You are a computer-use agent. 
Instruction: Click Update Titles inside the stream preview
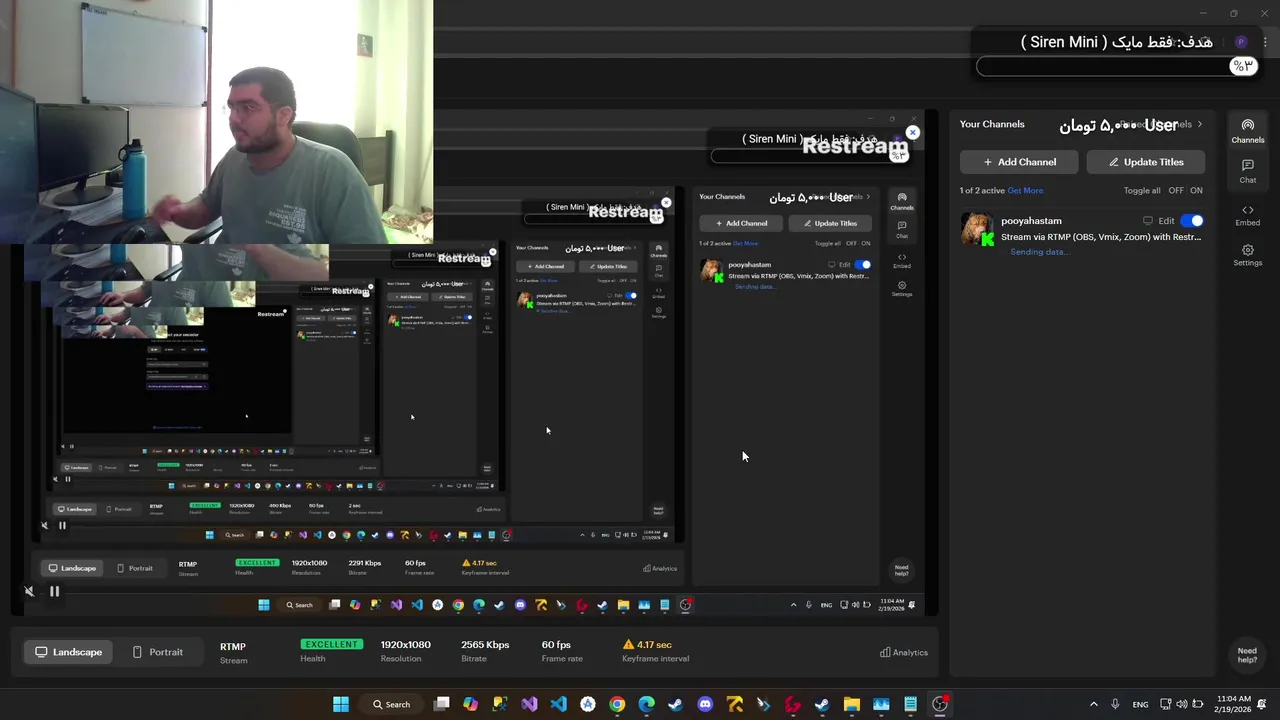point(831,223)
